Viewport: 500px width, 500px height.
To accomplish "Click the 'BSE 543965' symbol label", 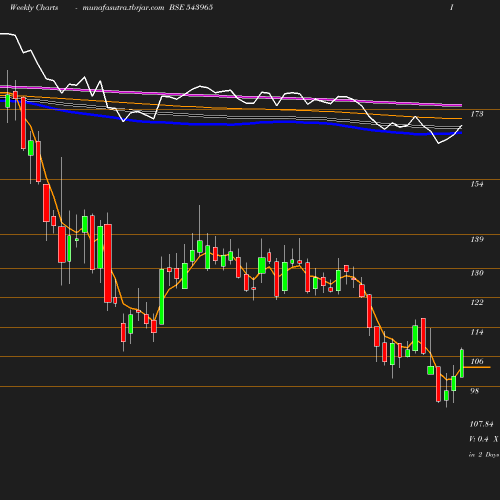I will point(191,7).
